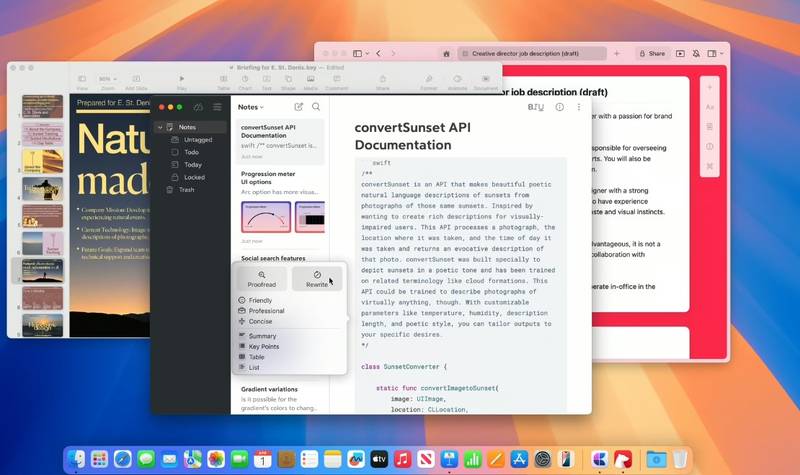Viewport: 800px width, 475px height.
Task: Click plus icon in right sidebar strip
Action: 710,87
